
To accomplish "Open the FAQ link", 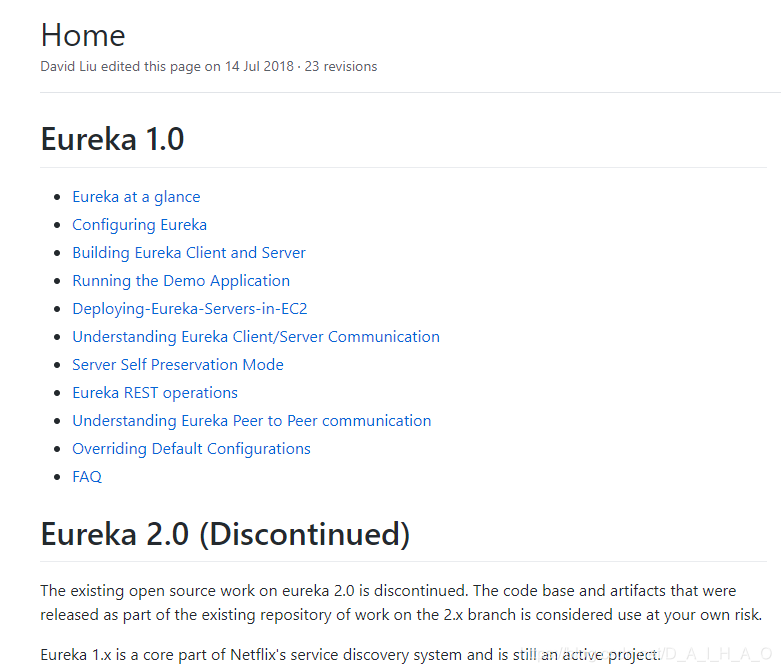I will (x=87, y=477).
